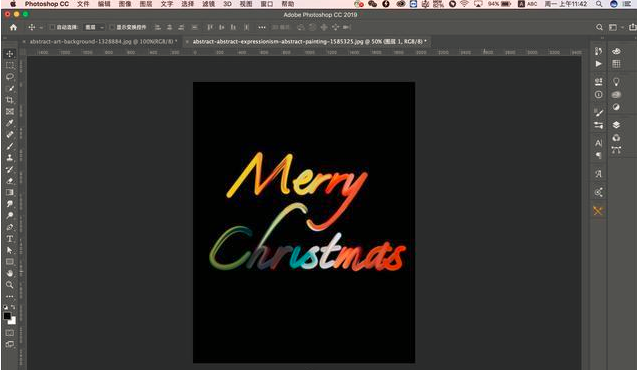Open the foreground color swatch
This screenshot has width=637, height=370.
7,316
